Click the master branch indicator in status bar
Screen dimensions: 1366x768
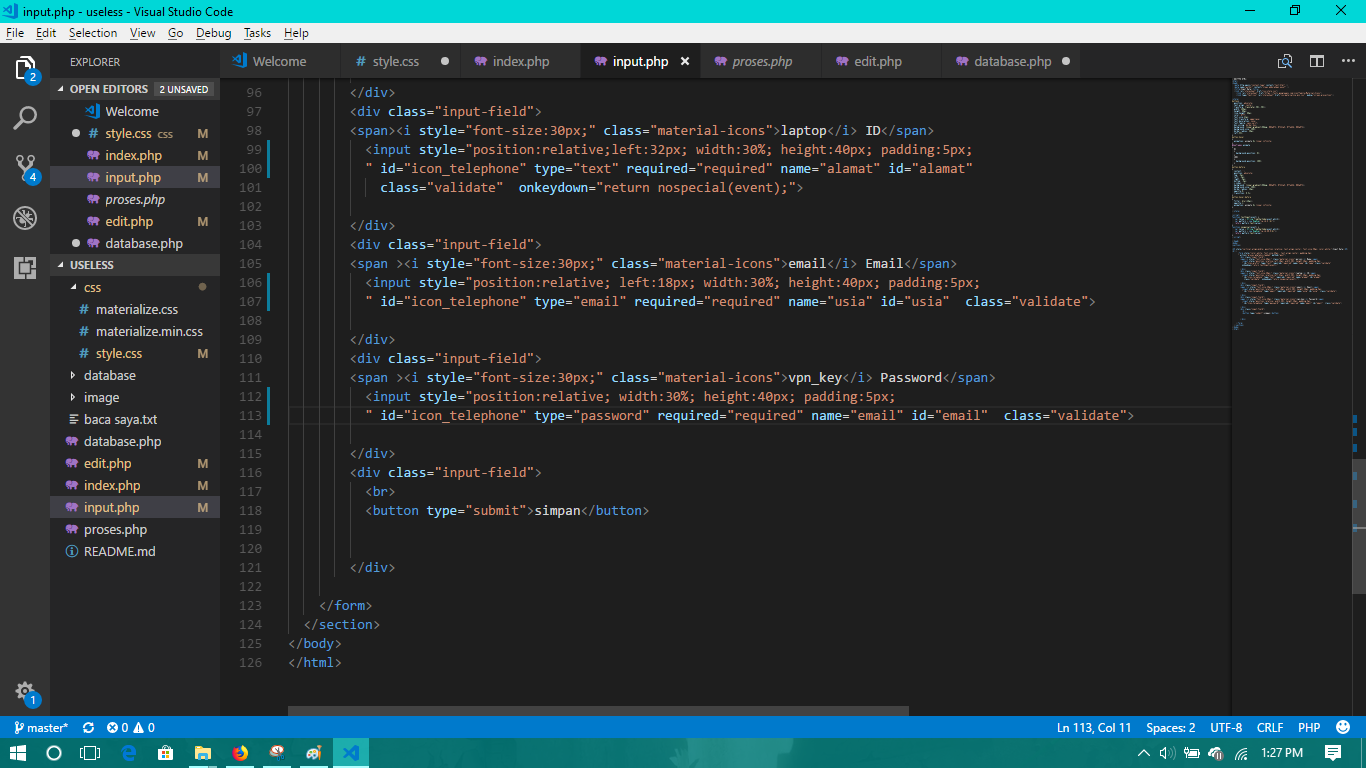coord(41,727)
